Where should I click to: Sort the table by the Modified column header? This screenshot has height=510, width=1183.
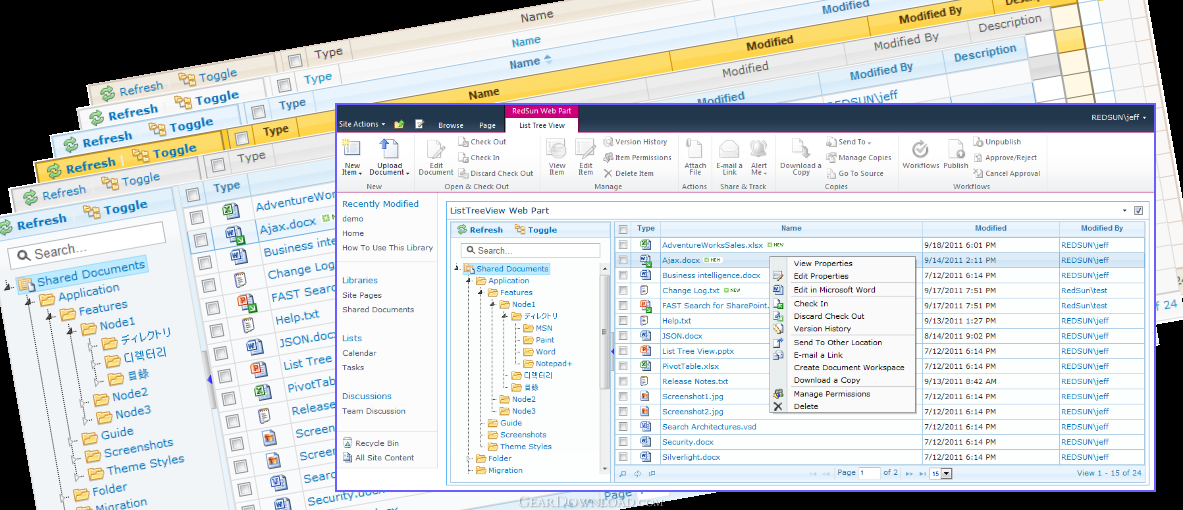pyautogui.click(x=990, y=229)
